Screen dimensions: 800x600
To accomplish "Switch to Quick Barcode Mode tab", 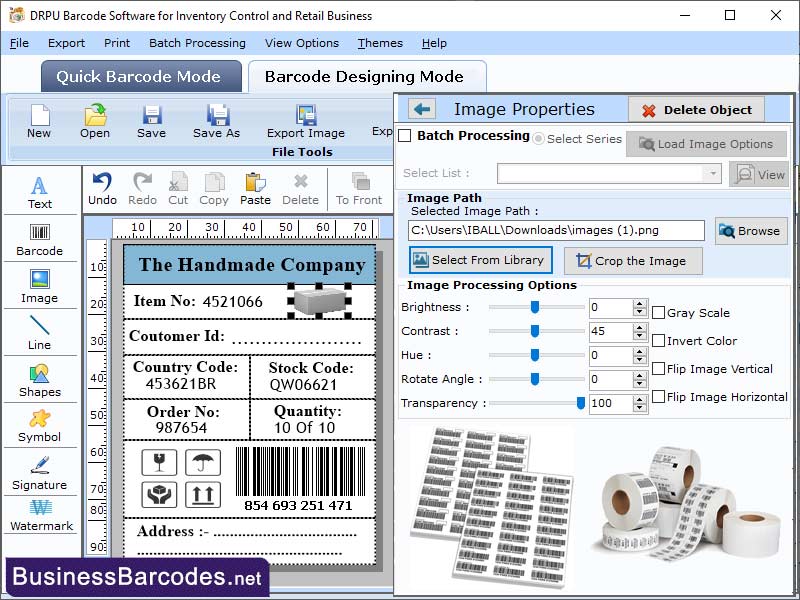I will click(x=140, y=76).
